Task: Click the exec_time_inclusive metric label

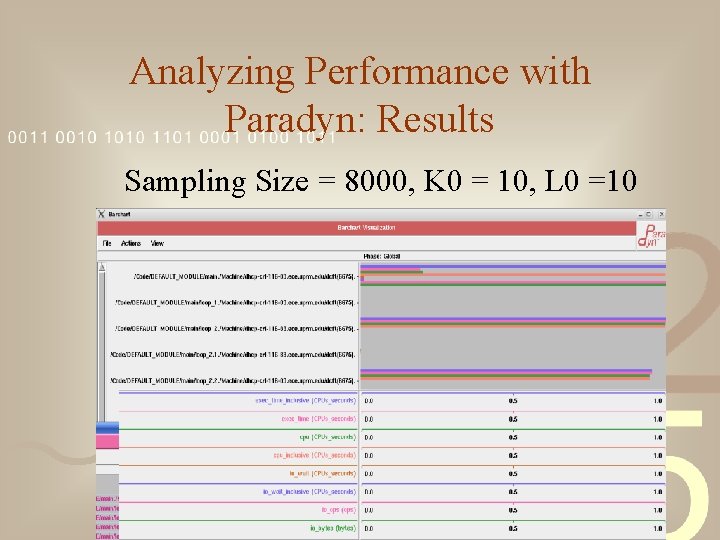Action: pyautogui.click(x=305, y=401)
